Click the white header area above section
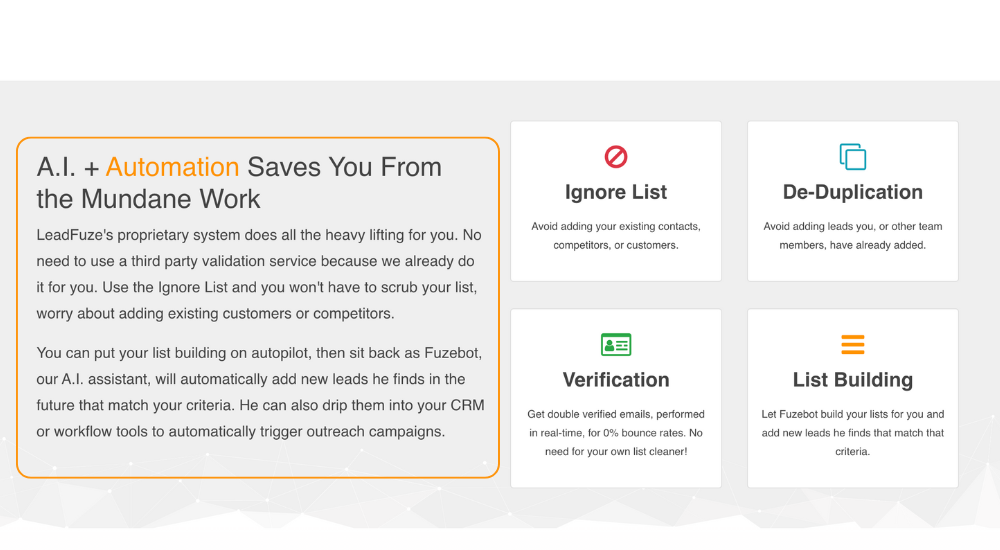1000x550 pixels. pos(500,40)
